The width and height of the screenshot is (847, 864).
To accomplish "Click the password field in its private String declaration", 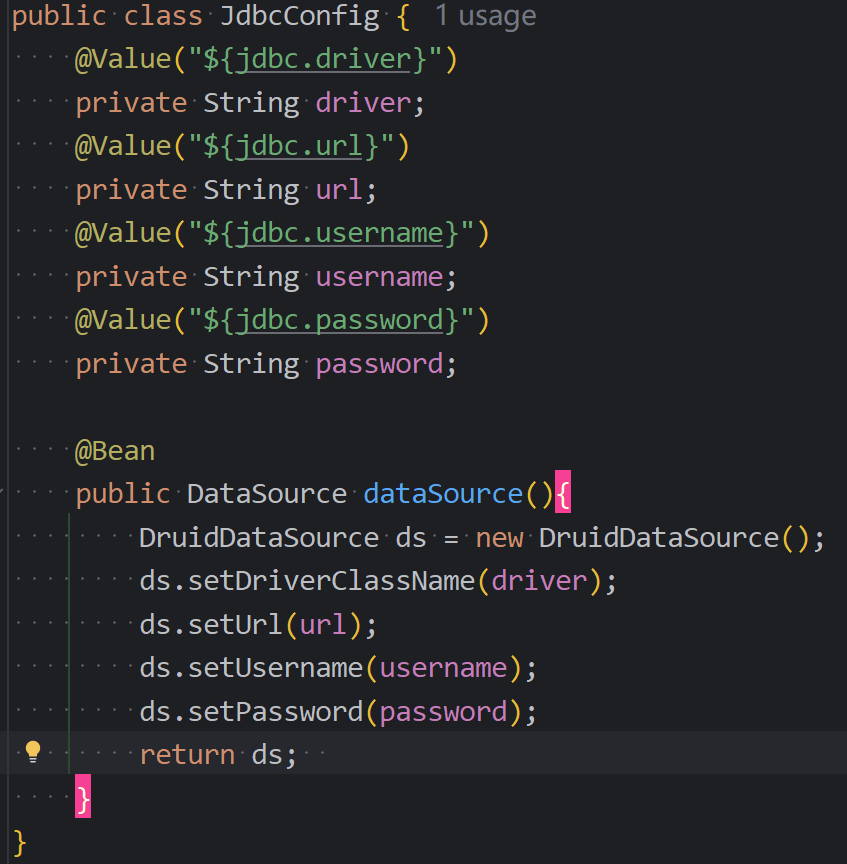I will point(379,364).
